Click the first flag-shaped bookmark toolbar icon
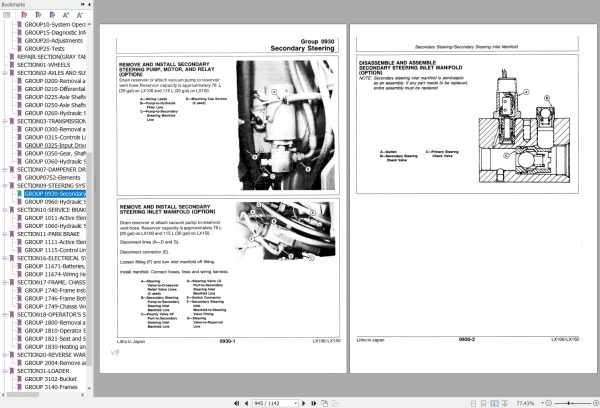 (24, 15)
